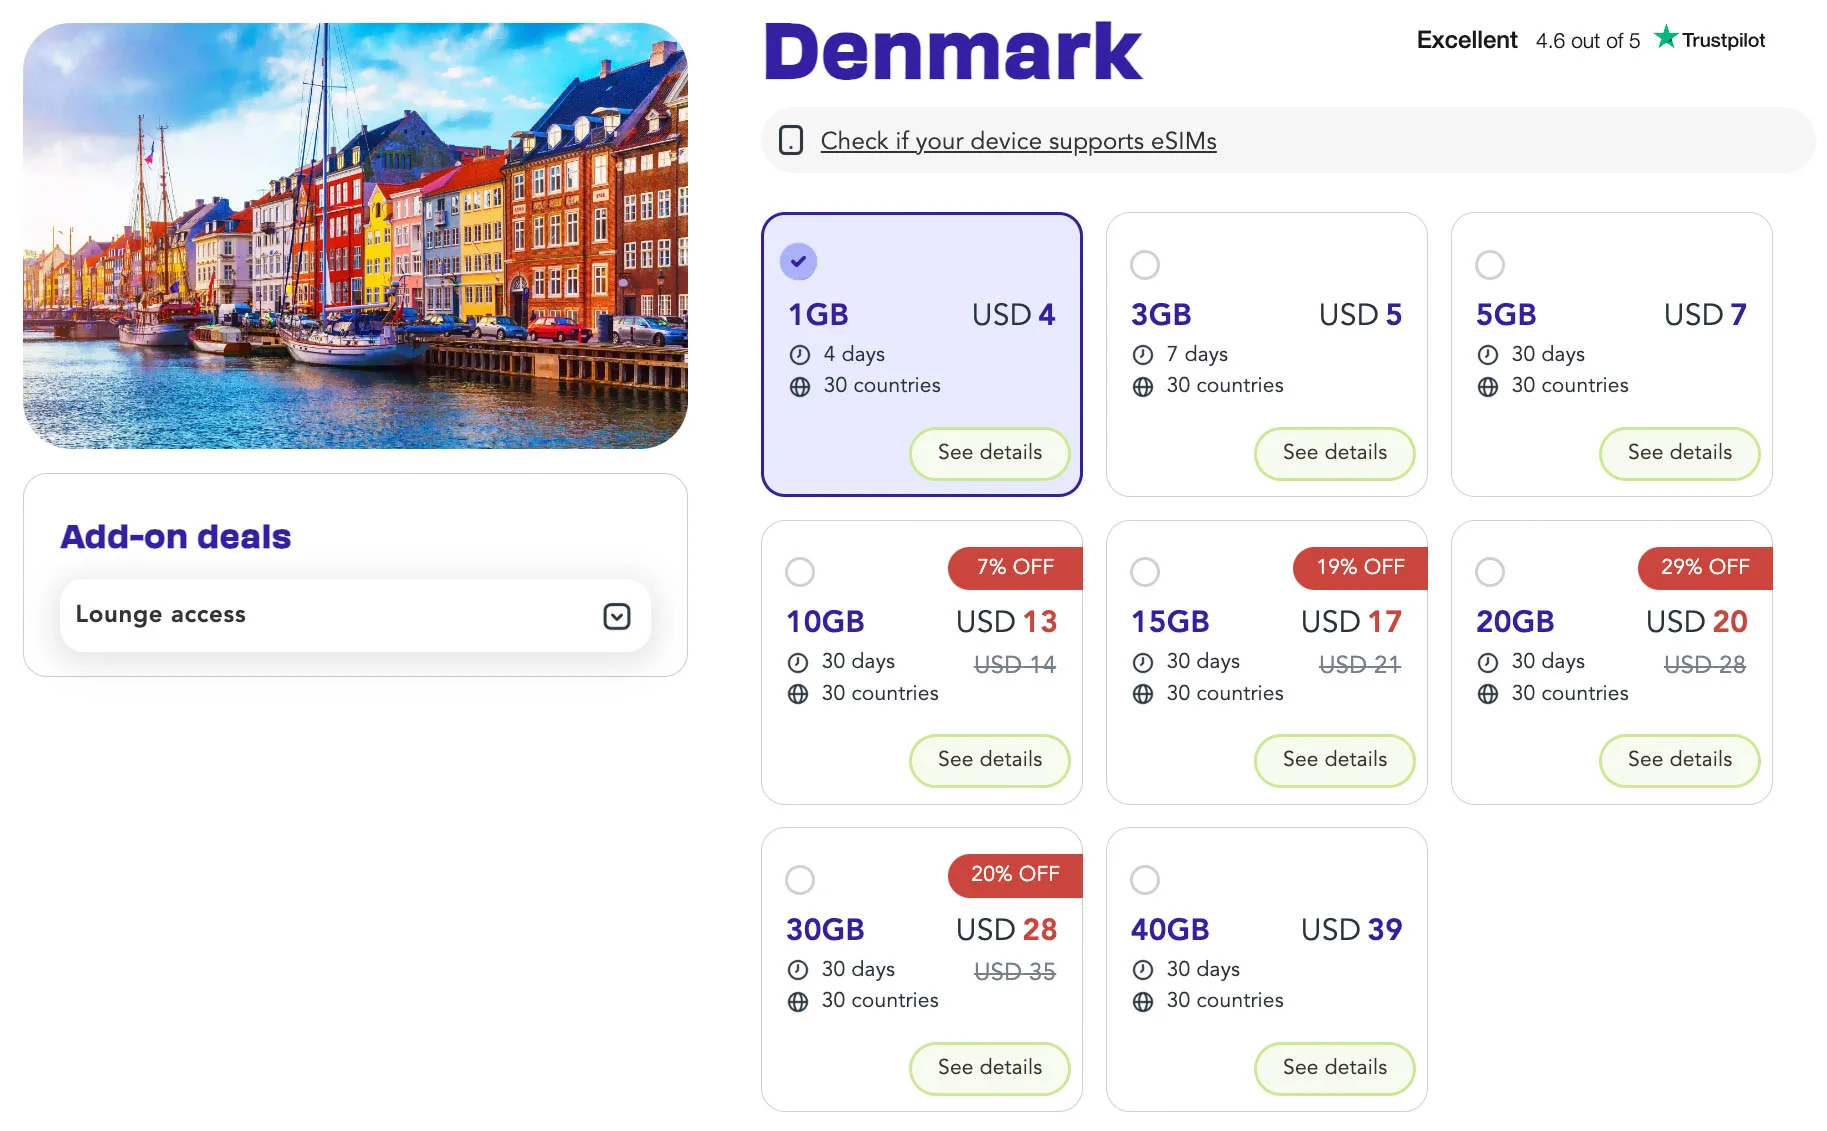The width and height of the screenshot is (1827, 1131).
Task: Click the 'USD 7' price on 5GB
Action: (1705, 314)
